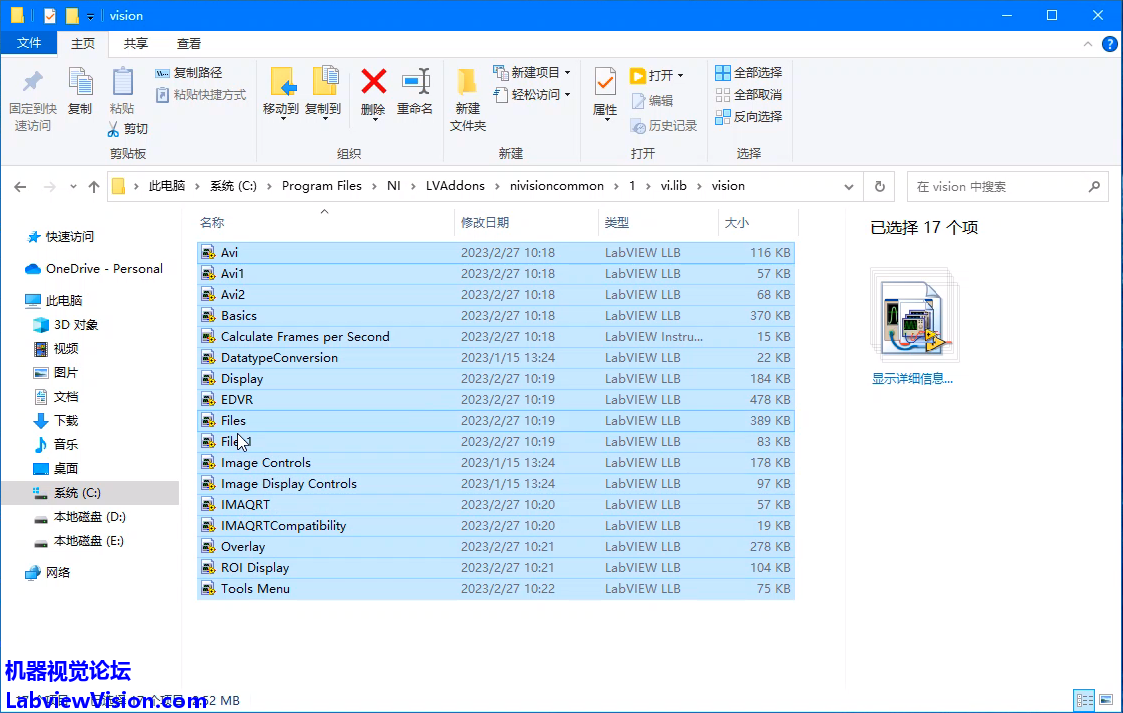The width and height of the screenshot is (1123, 713).
Task: Sort by the Name column header
Action: pos(324,223)
